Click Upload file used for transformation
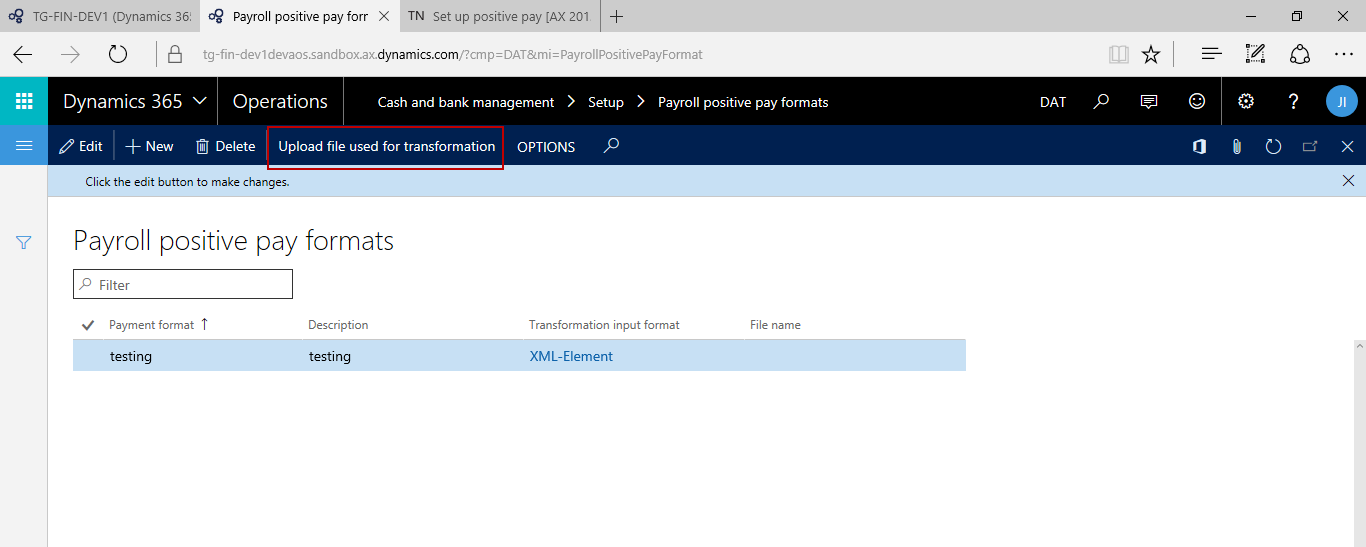The image size is (1366, 547). [x=386, y=146]
